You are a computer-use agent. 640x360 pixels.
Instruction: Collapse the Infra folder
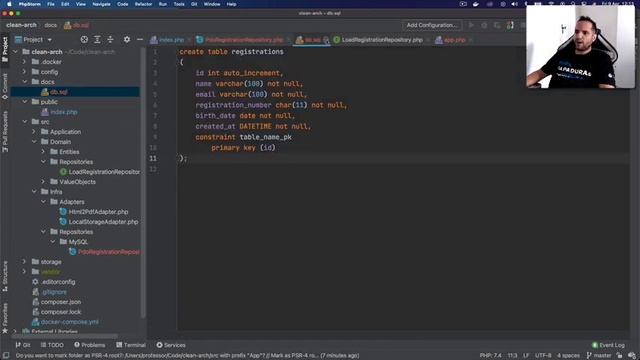pos(34,192)
